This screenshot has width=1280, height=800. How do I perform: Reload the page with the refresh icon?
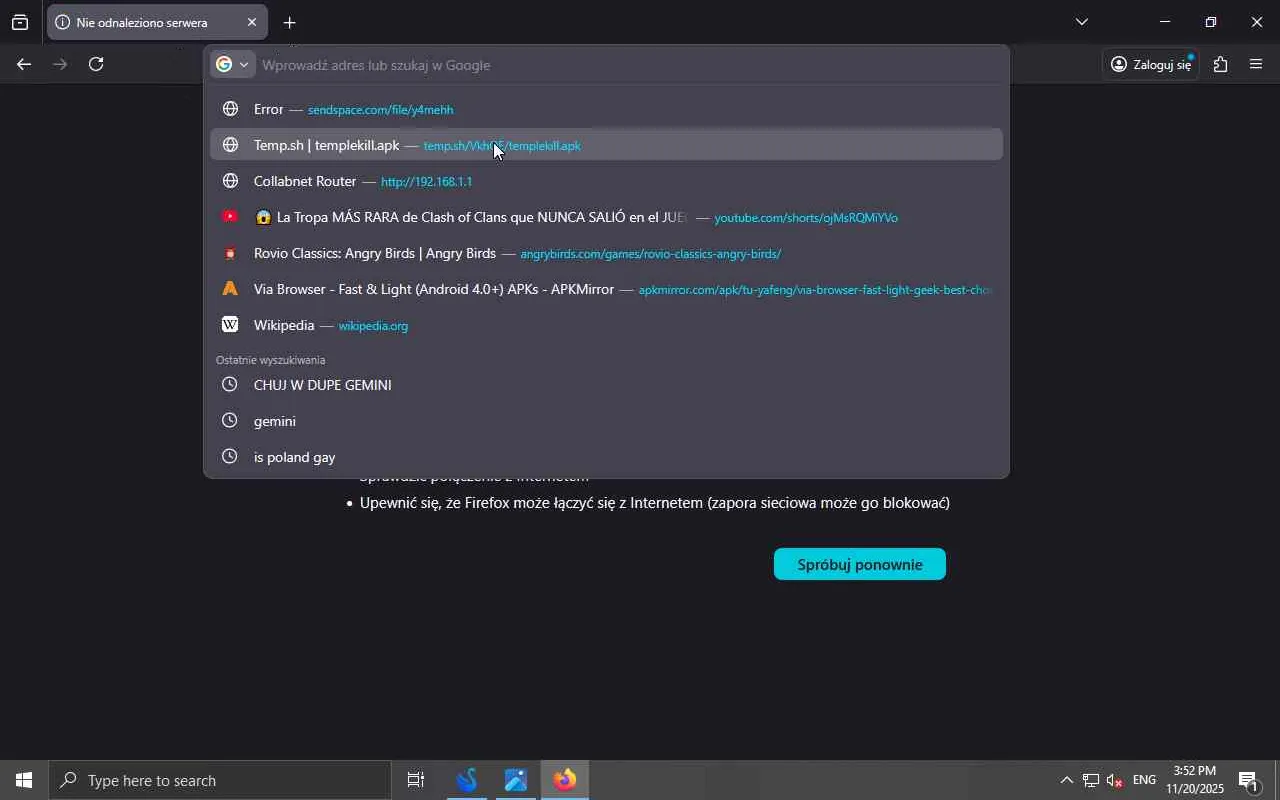[96, 64]
